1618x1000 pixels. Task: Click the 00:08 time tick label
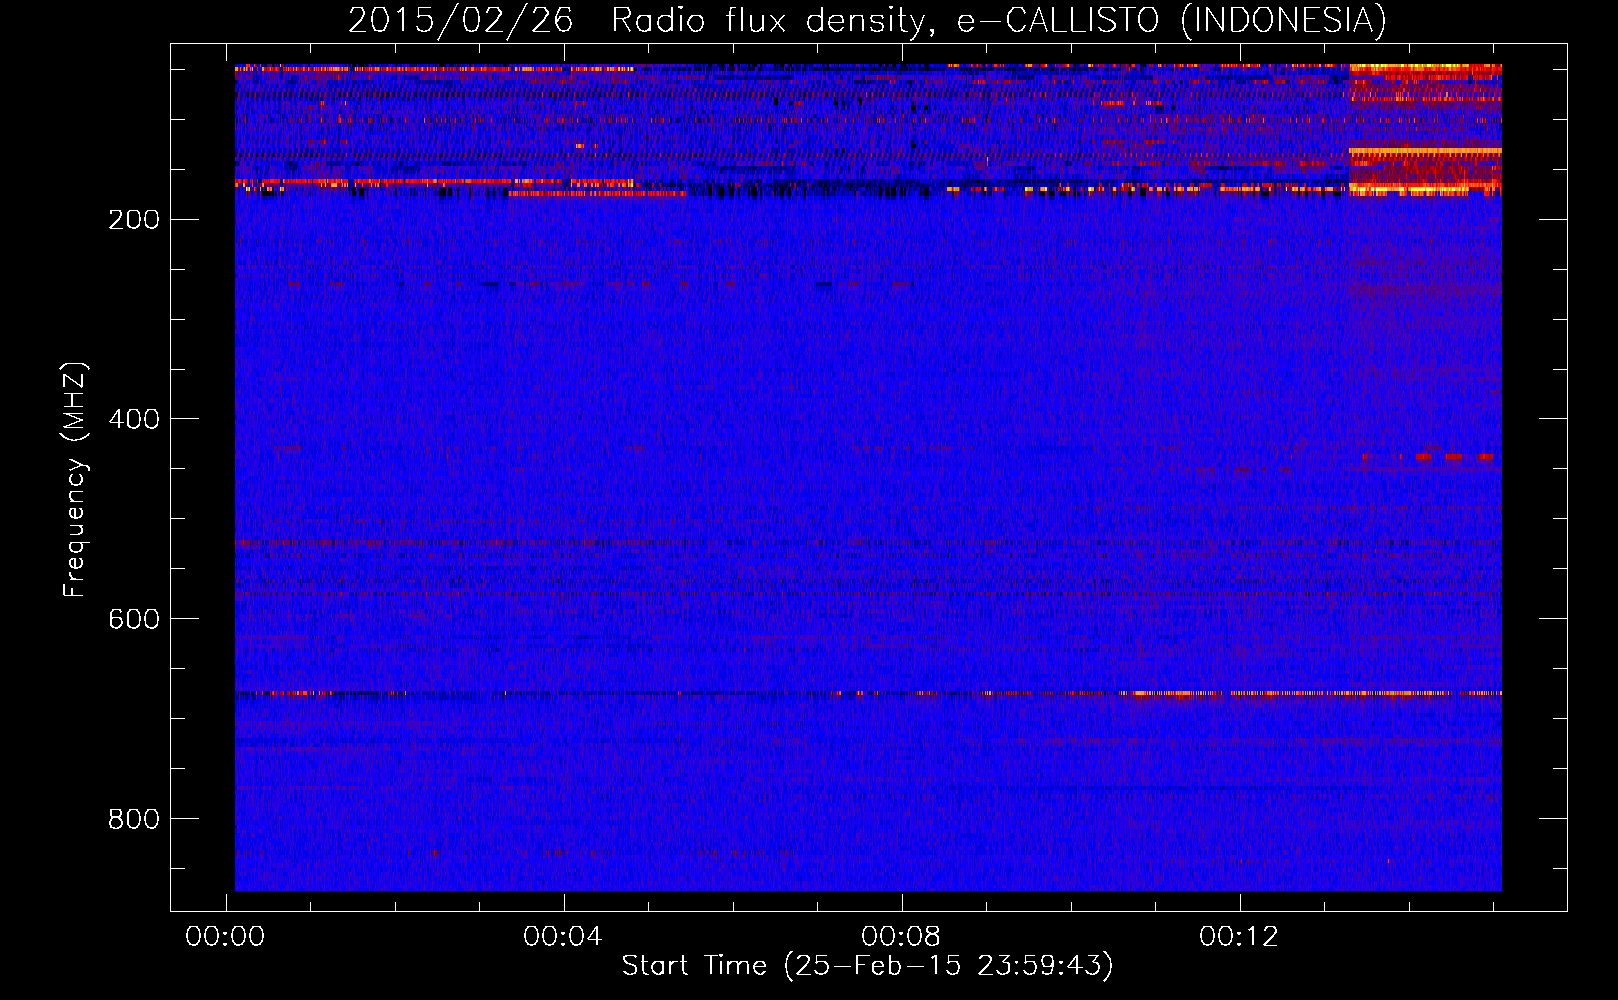click(x=901, y=937)
